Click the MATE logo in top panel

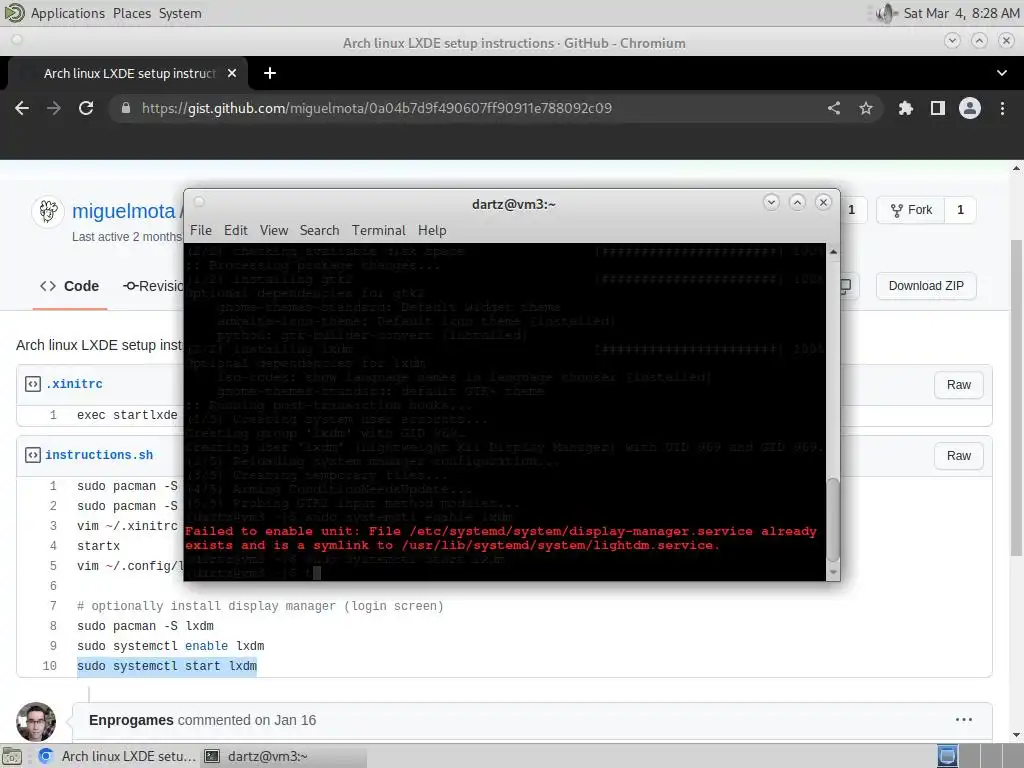click(14, 13)
